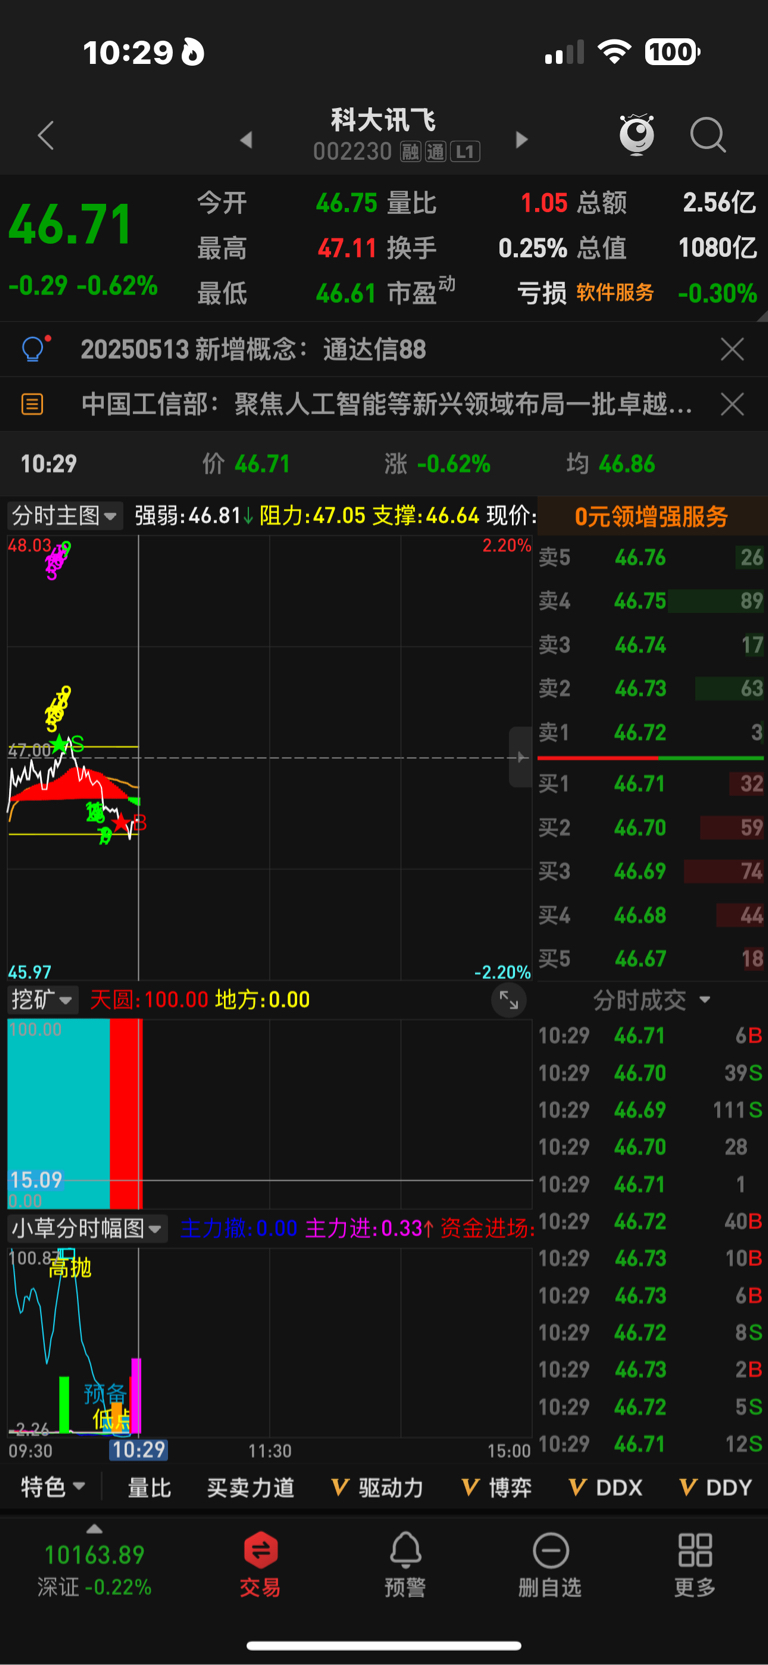Tap the trade row with volume 40B
This screenshot has width=768, height=1665.
pyautogui.click(x=651, y=1221)
